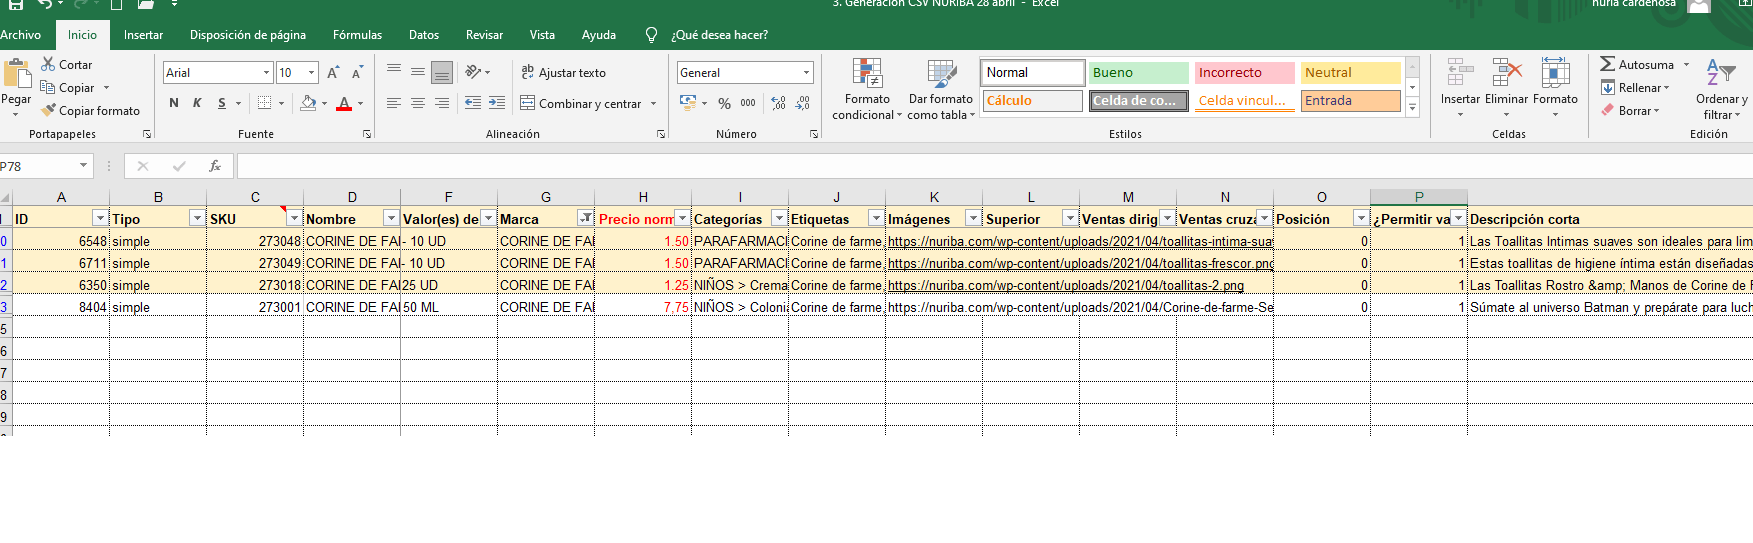Switch to Disposición de página tab
1753x543 pixels.
click(x=248, y=35)
